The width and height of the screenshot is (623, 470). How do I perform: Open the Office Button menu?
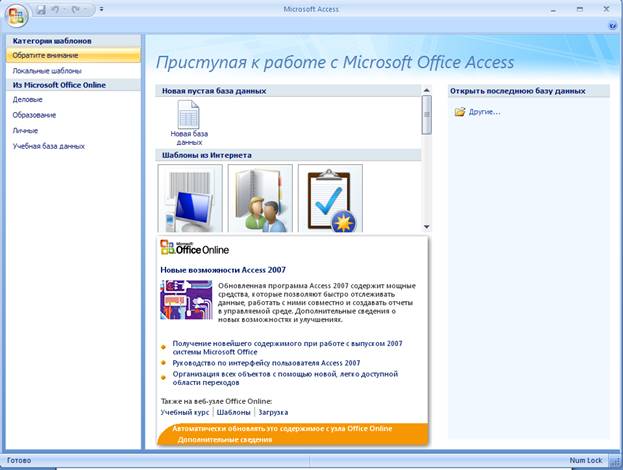coord(17,14)
